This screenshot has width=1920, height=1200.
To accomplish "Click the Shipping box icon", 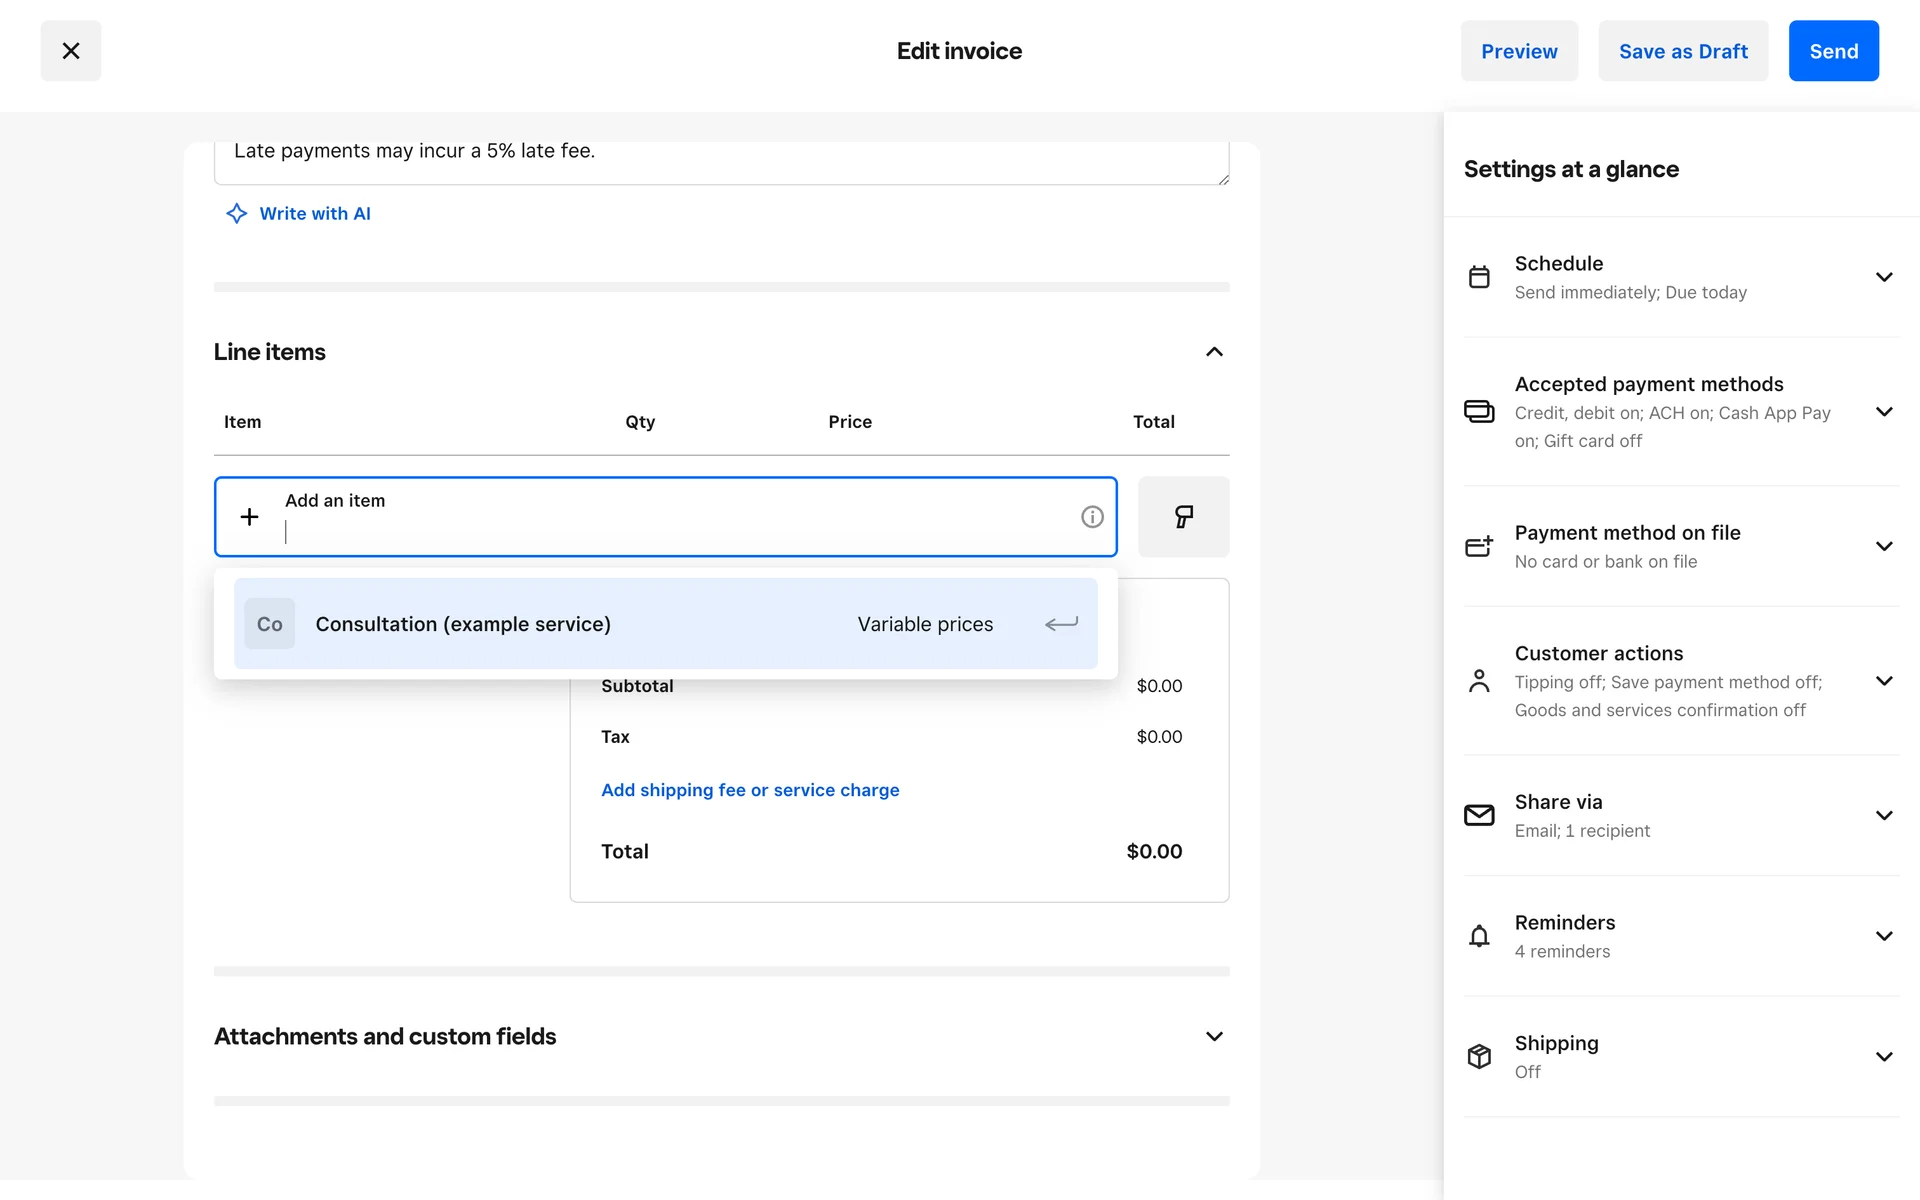I will coord(1479,1056).
